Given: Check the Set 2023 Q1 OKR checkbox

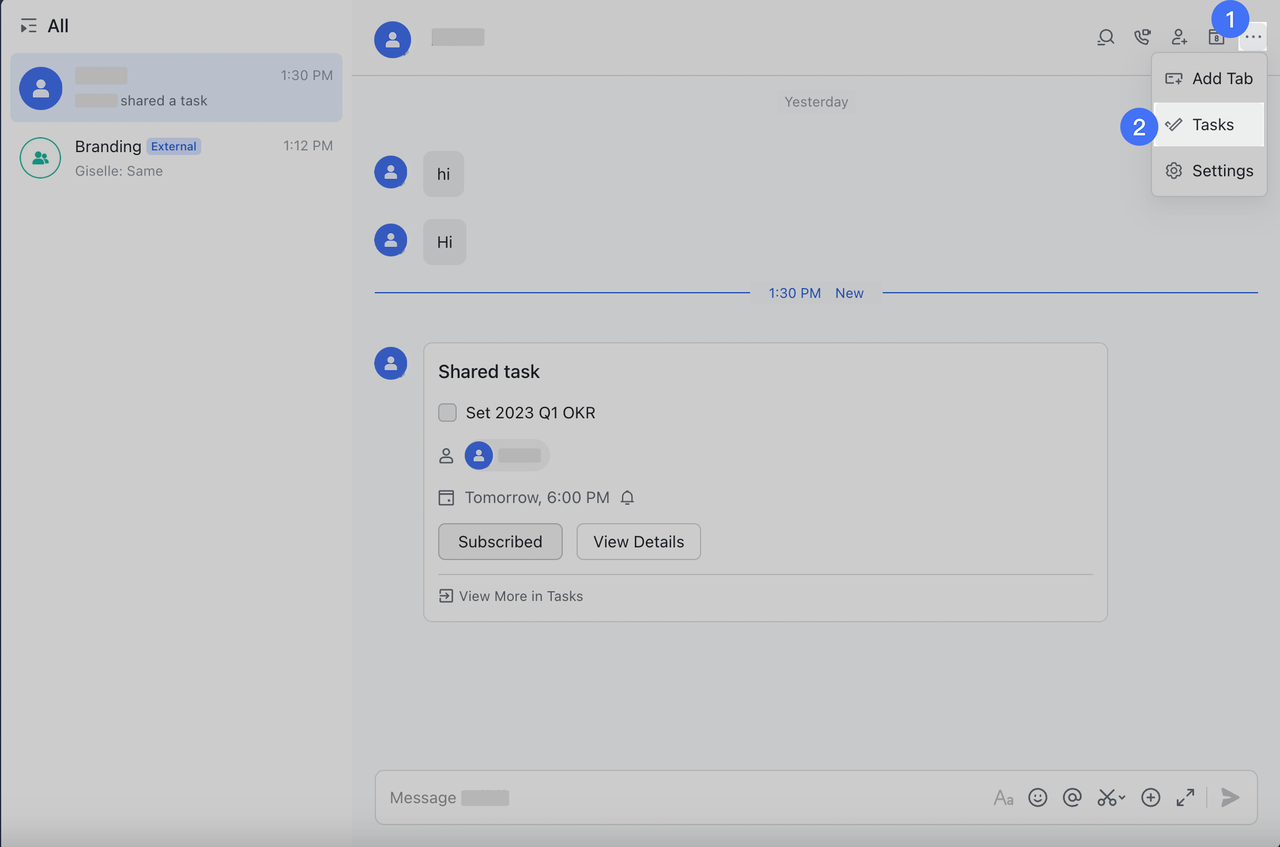Looking at the screenshot, I should 447,412.
